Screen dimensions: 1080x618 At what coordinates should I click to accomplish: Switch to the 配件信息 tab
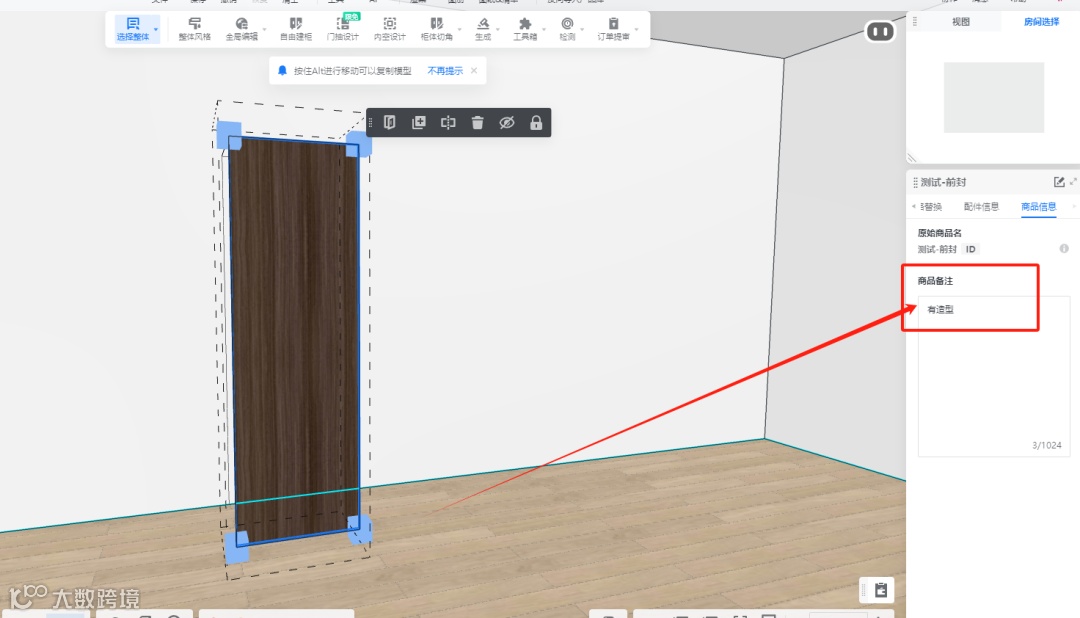(981, 207)
